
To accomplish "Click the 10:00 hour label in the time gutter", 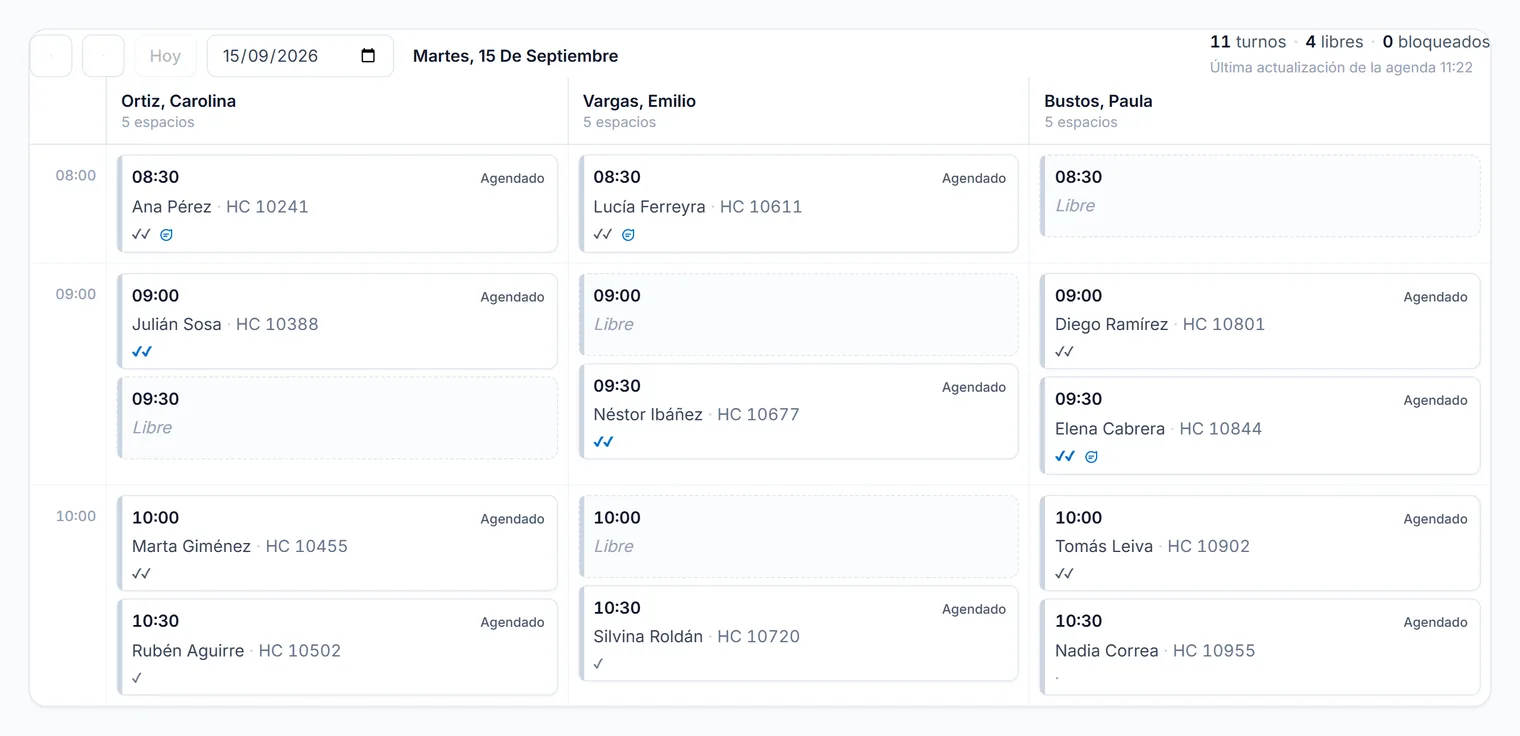I will click(76, 516).
